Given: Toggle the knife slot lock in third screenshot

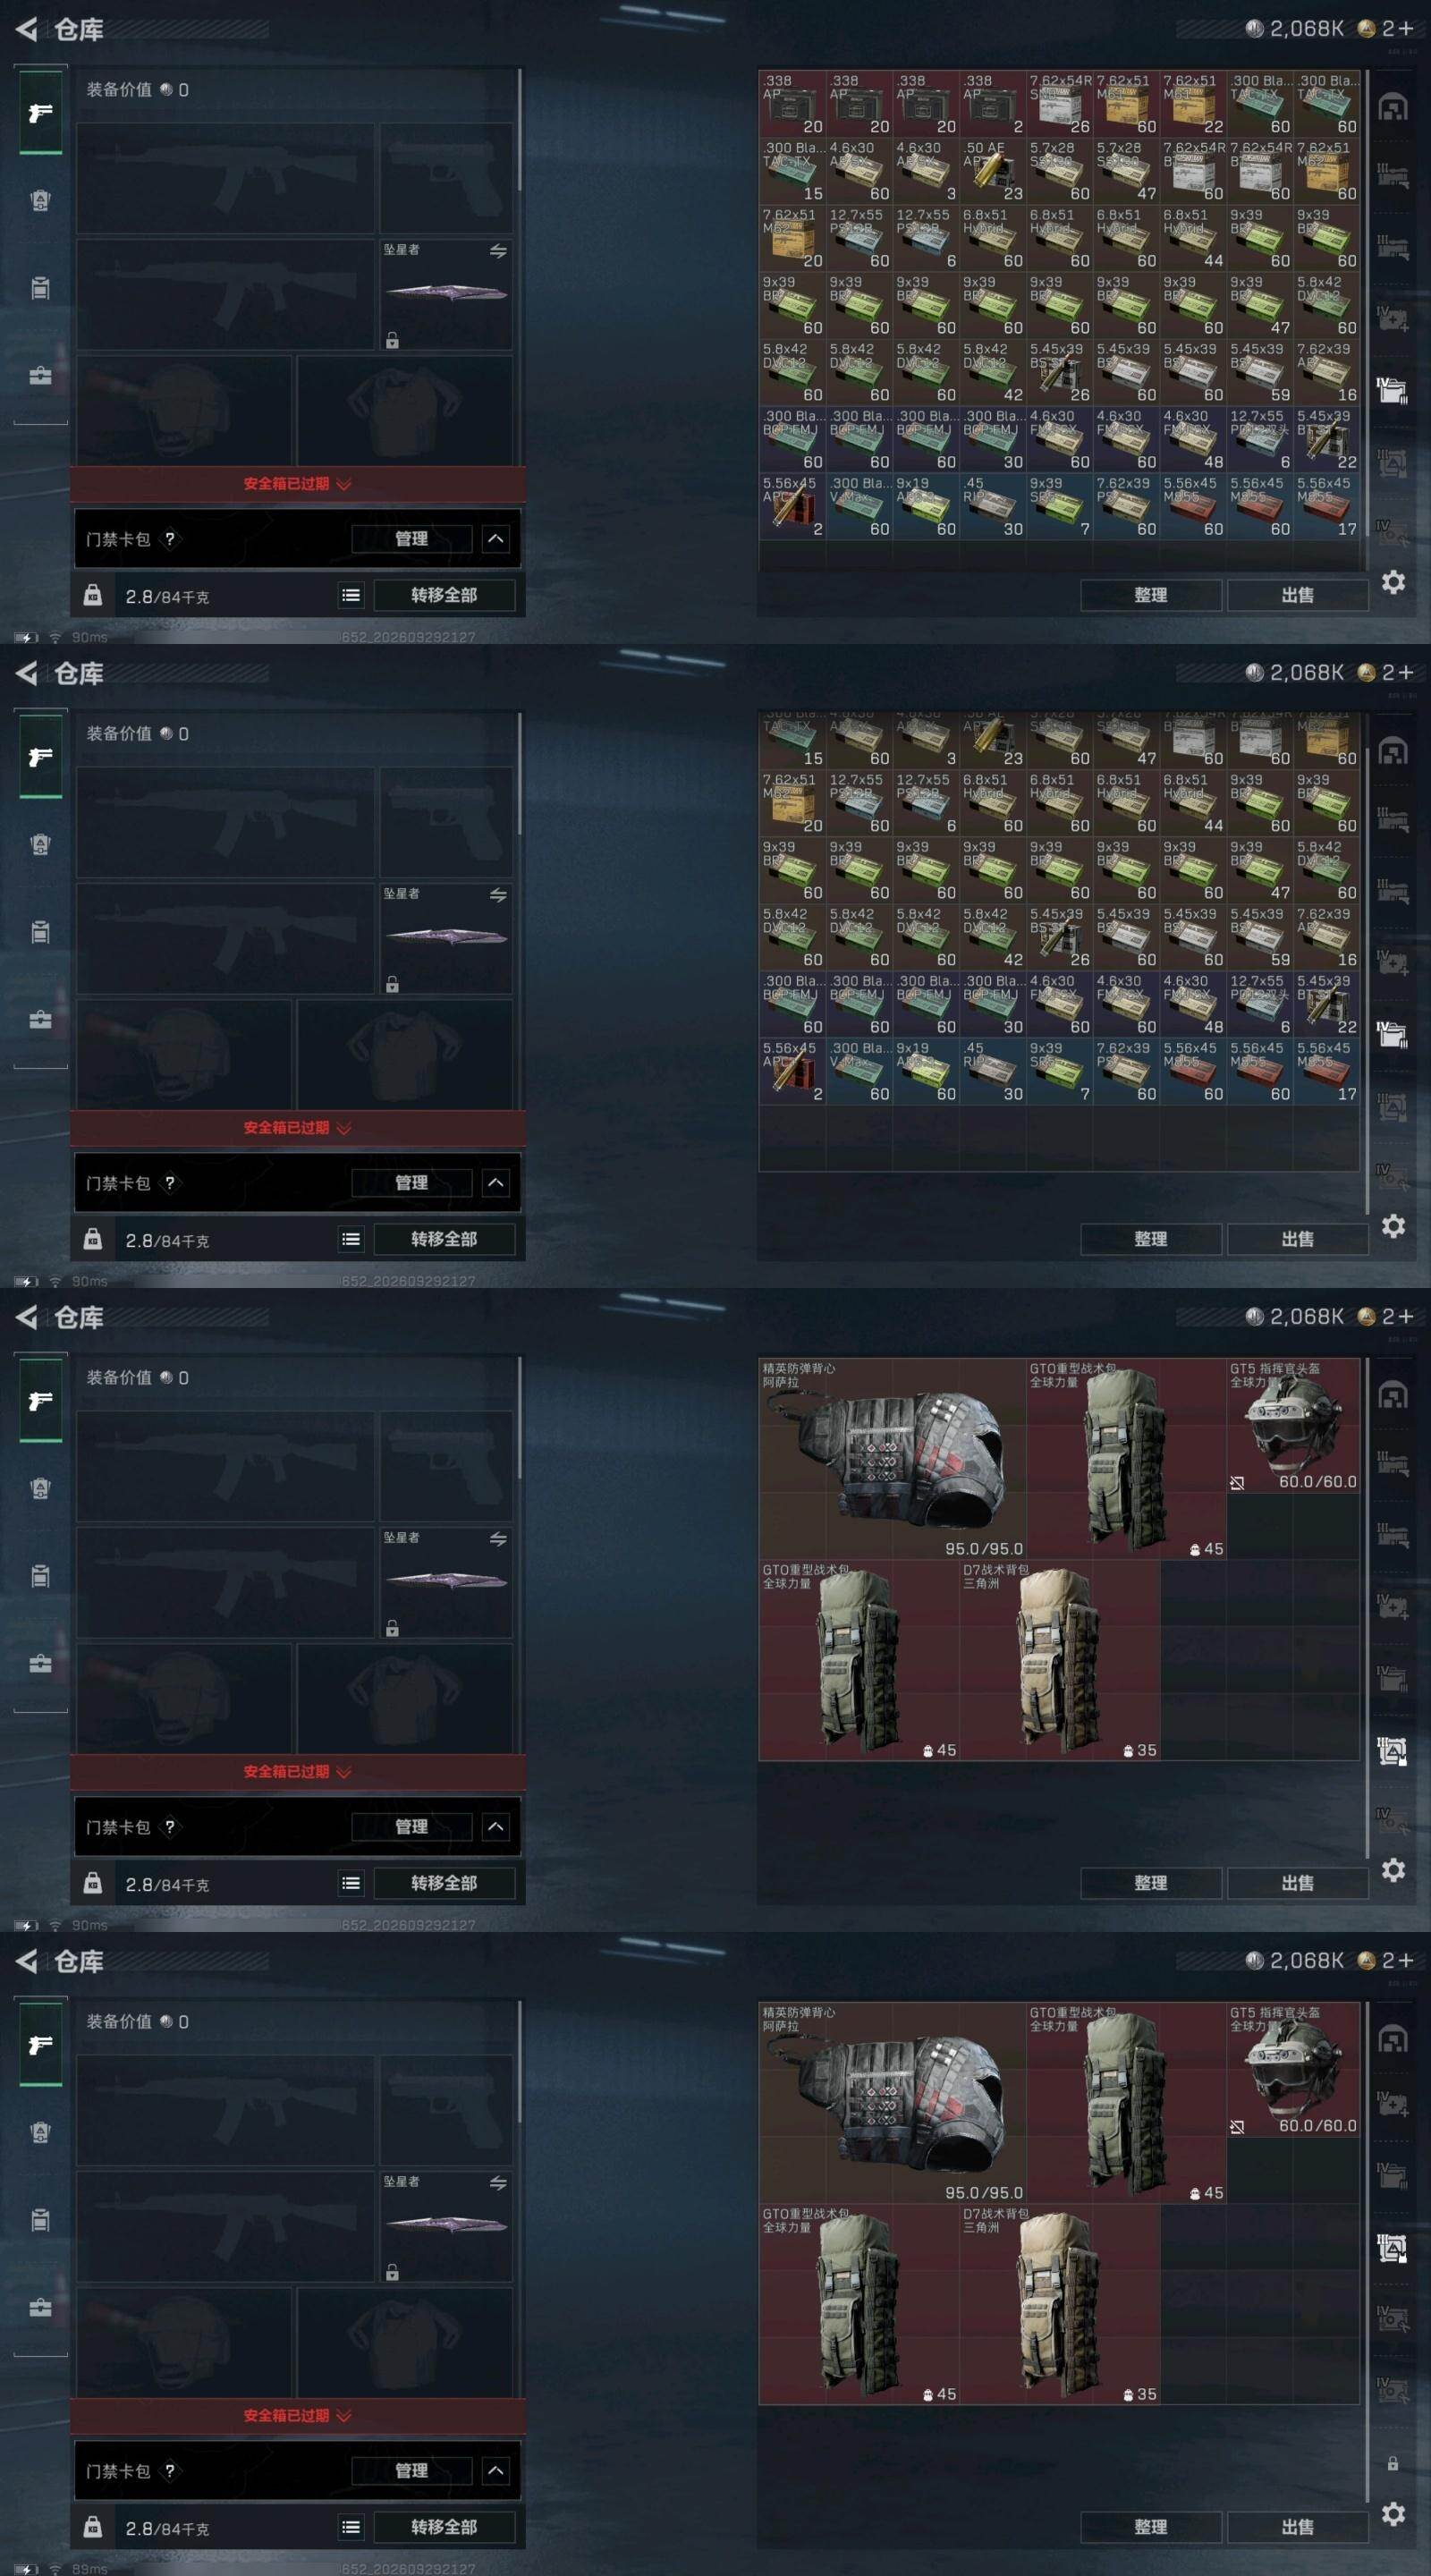Looking at the screenshot, I should coord(392,1629).
